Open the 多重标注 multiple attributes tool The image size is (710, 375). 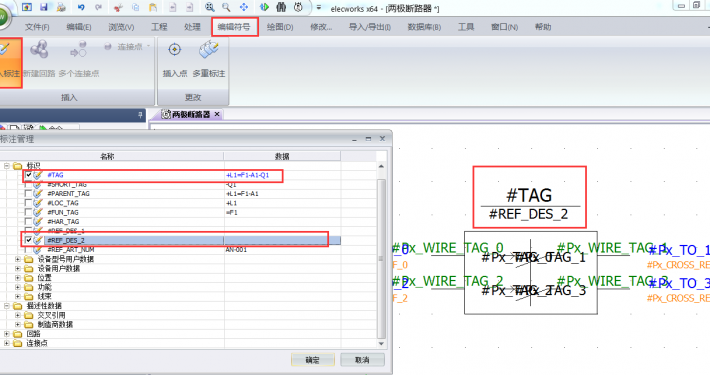[x=209, y=60]
